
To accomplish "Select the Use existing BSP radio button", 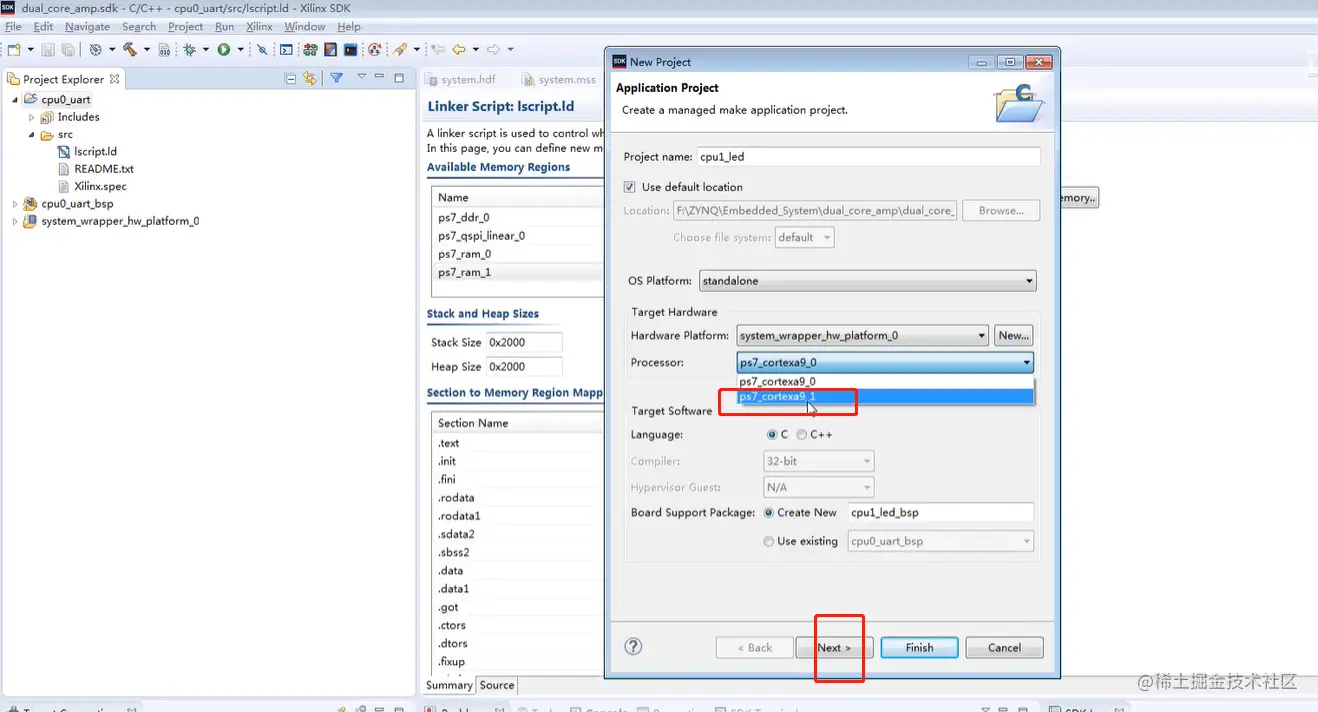I will [769, 541].
